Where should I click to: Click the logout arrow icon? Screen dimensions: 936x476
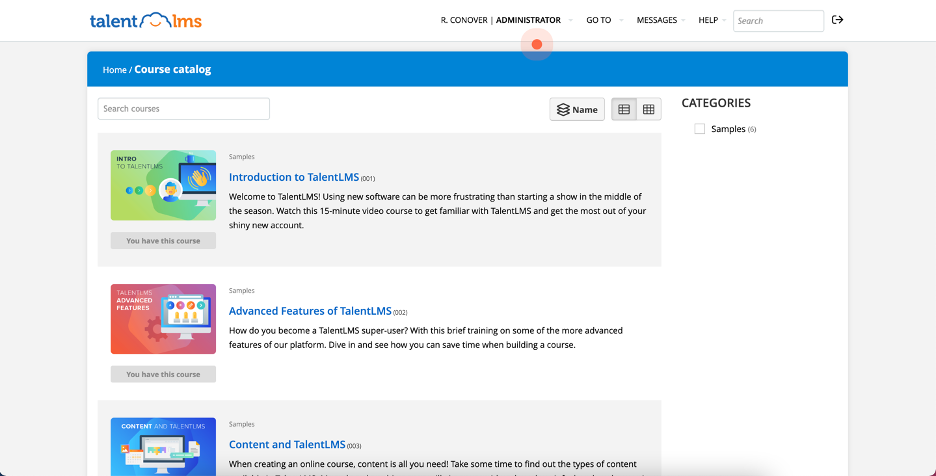(838, 20)
